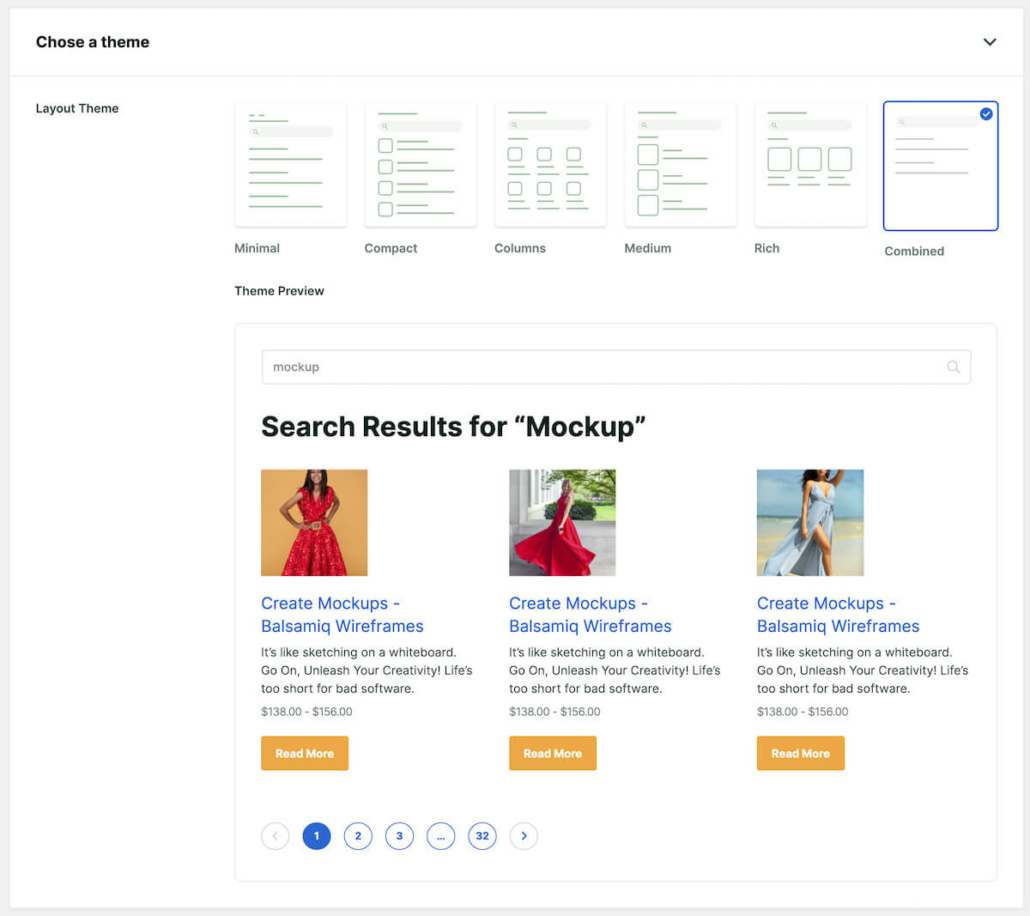The image size is (1030, 916).
Task: Select the Medium layout theme
Action: pyautogui.click(x=680, y=164)
